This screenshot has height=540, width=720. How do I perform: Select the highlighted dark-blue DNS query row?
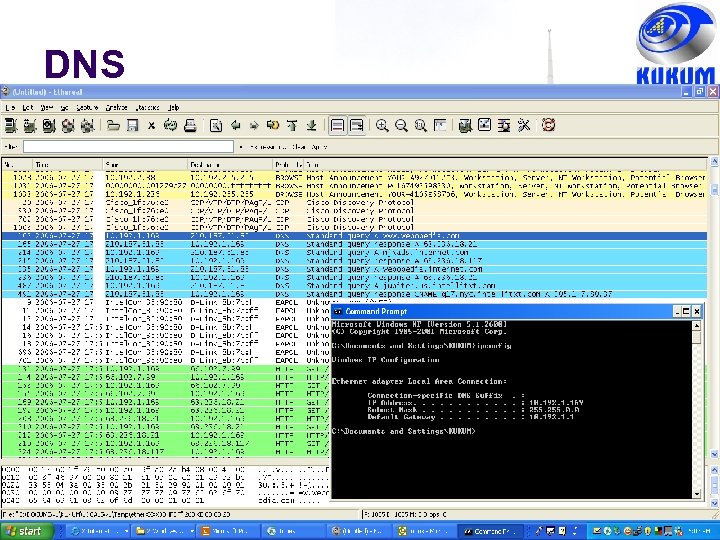click(354, 236)
